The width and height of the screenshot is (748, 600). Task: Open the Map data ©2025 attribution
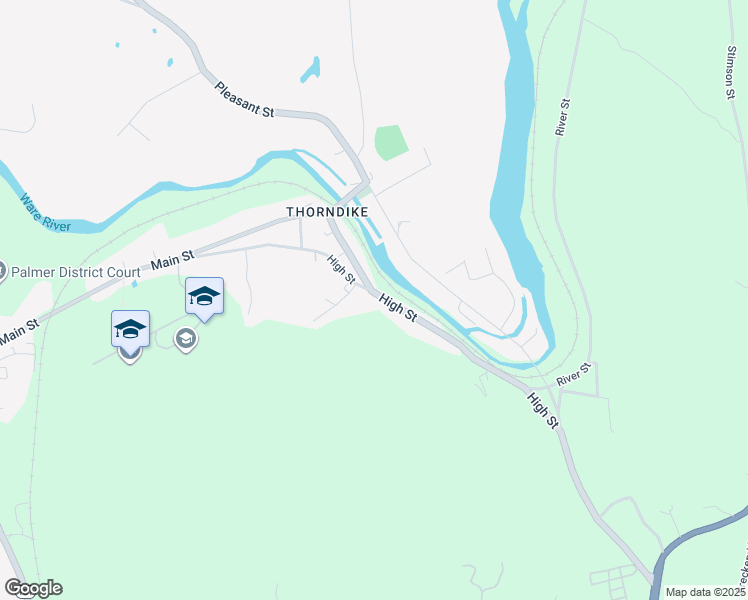tap(705, 592)
